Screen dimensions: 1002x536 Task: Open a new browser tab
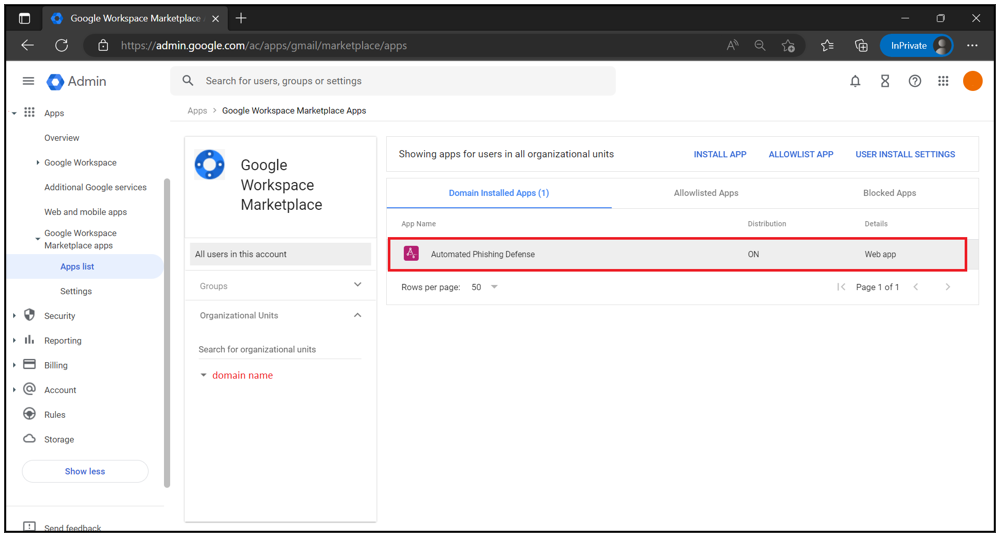tap(241, 19)
